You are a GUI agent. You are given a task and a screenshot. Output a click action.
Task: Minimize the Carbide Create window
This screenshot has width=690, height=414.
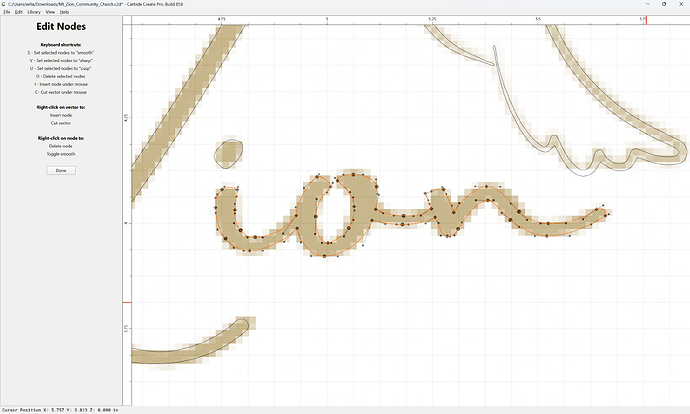(648, 4)
